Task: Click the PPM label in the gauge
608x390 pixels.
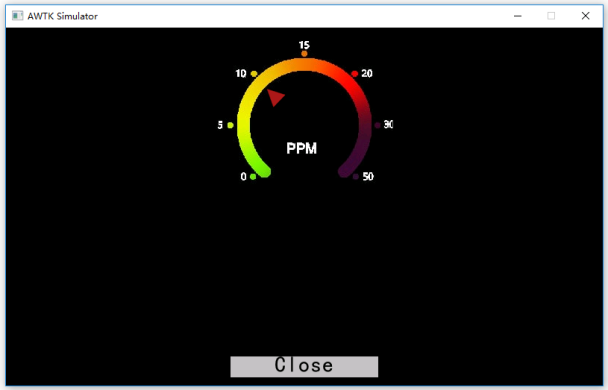Action: [x=301, y=148]
